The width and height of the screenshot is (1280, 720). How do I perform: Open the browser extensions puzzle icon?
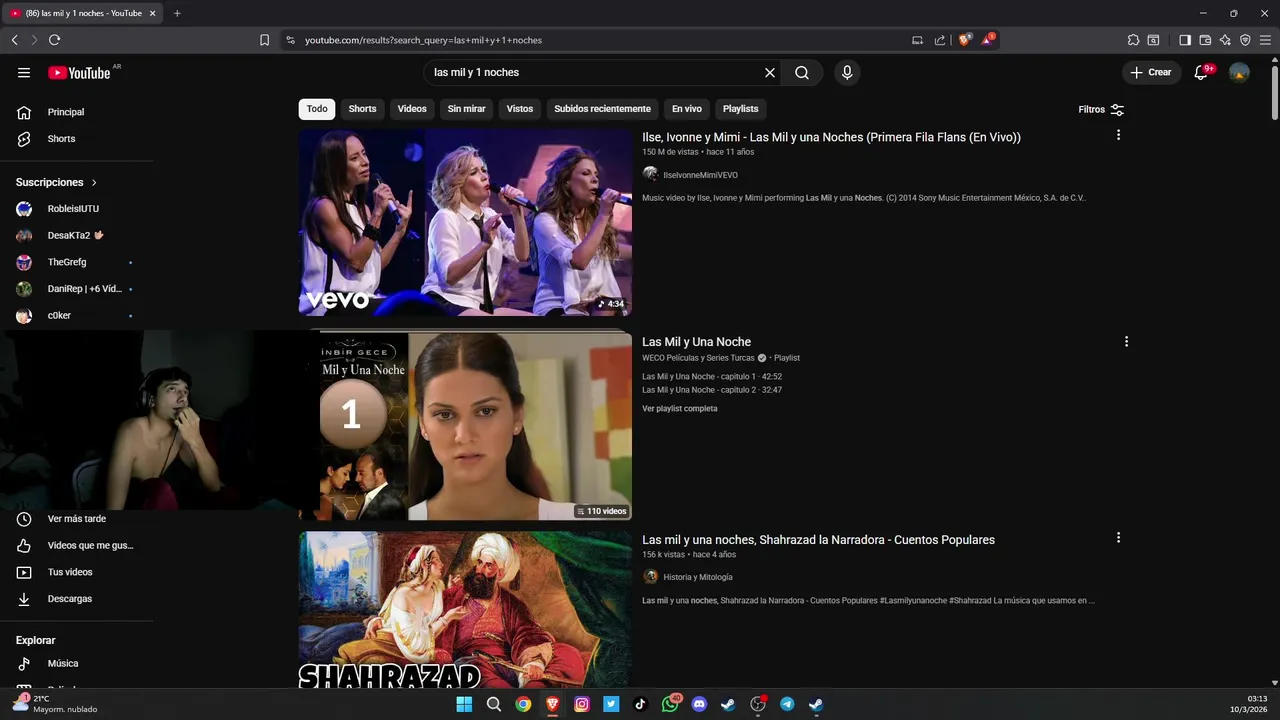[1133, 40]
